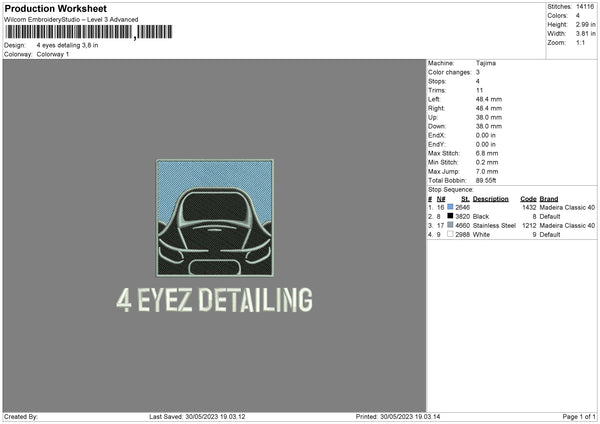Click the 'Brand' column header
The height and width of the screenshot is (424, 600).
(549, 199)
